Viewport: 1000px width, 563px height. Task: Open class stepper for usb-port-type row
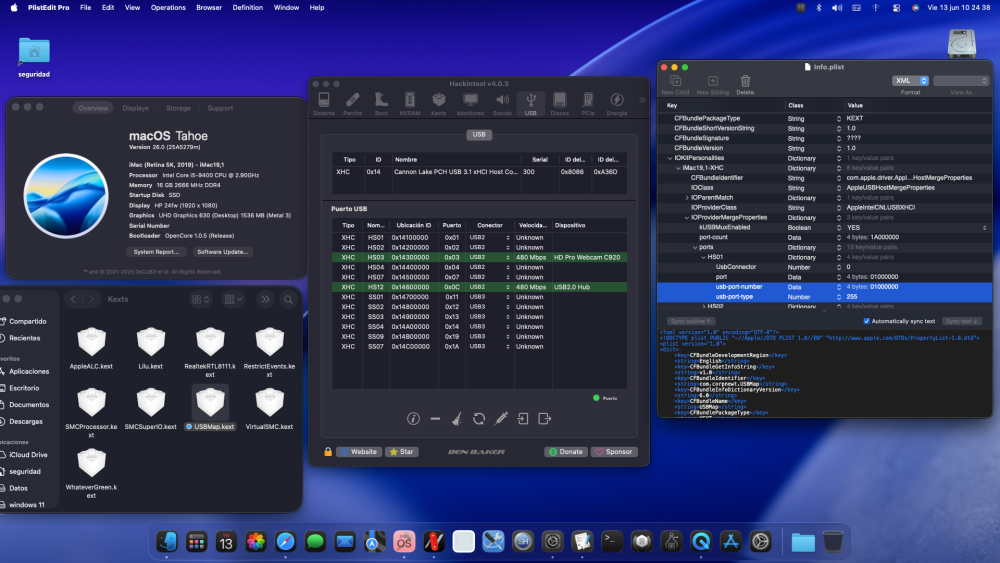click(839, 297)
